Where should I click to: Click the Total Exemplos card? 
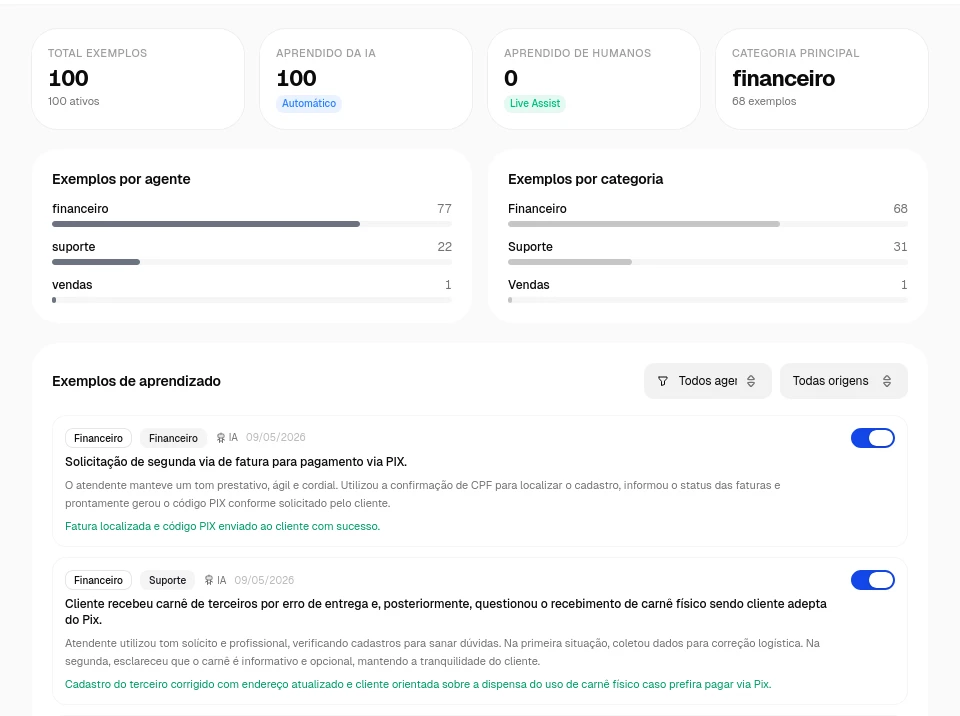click(x=138, y=79)
